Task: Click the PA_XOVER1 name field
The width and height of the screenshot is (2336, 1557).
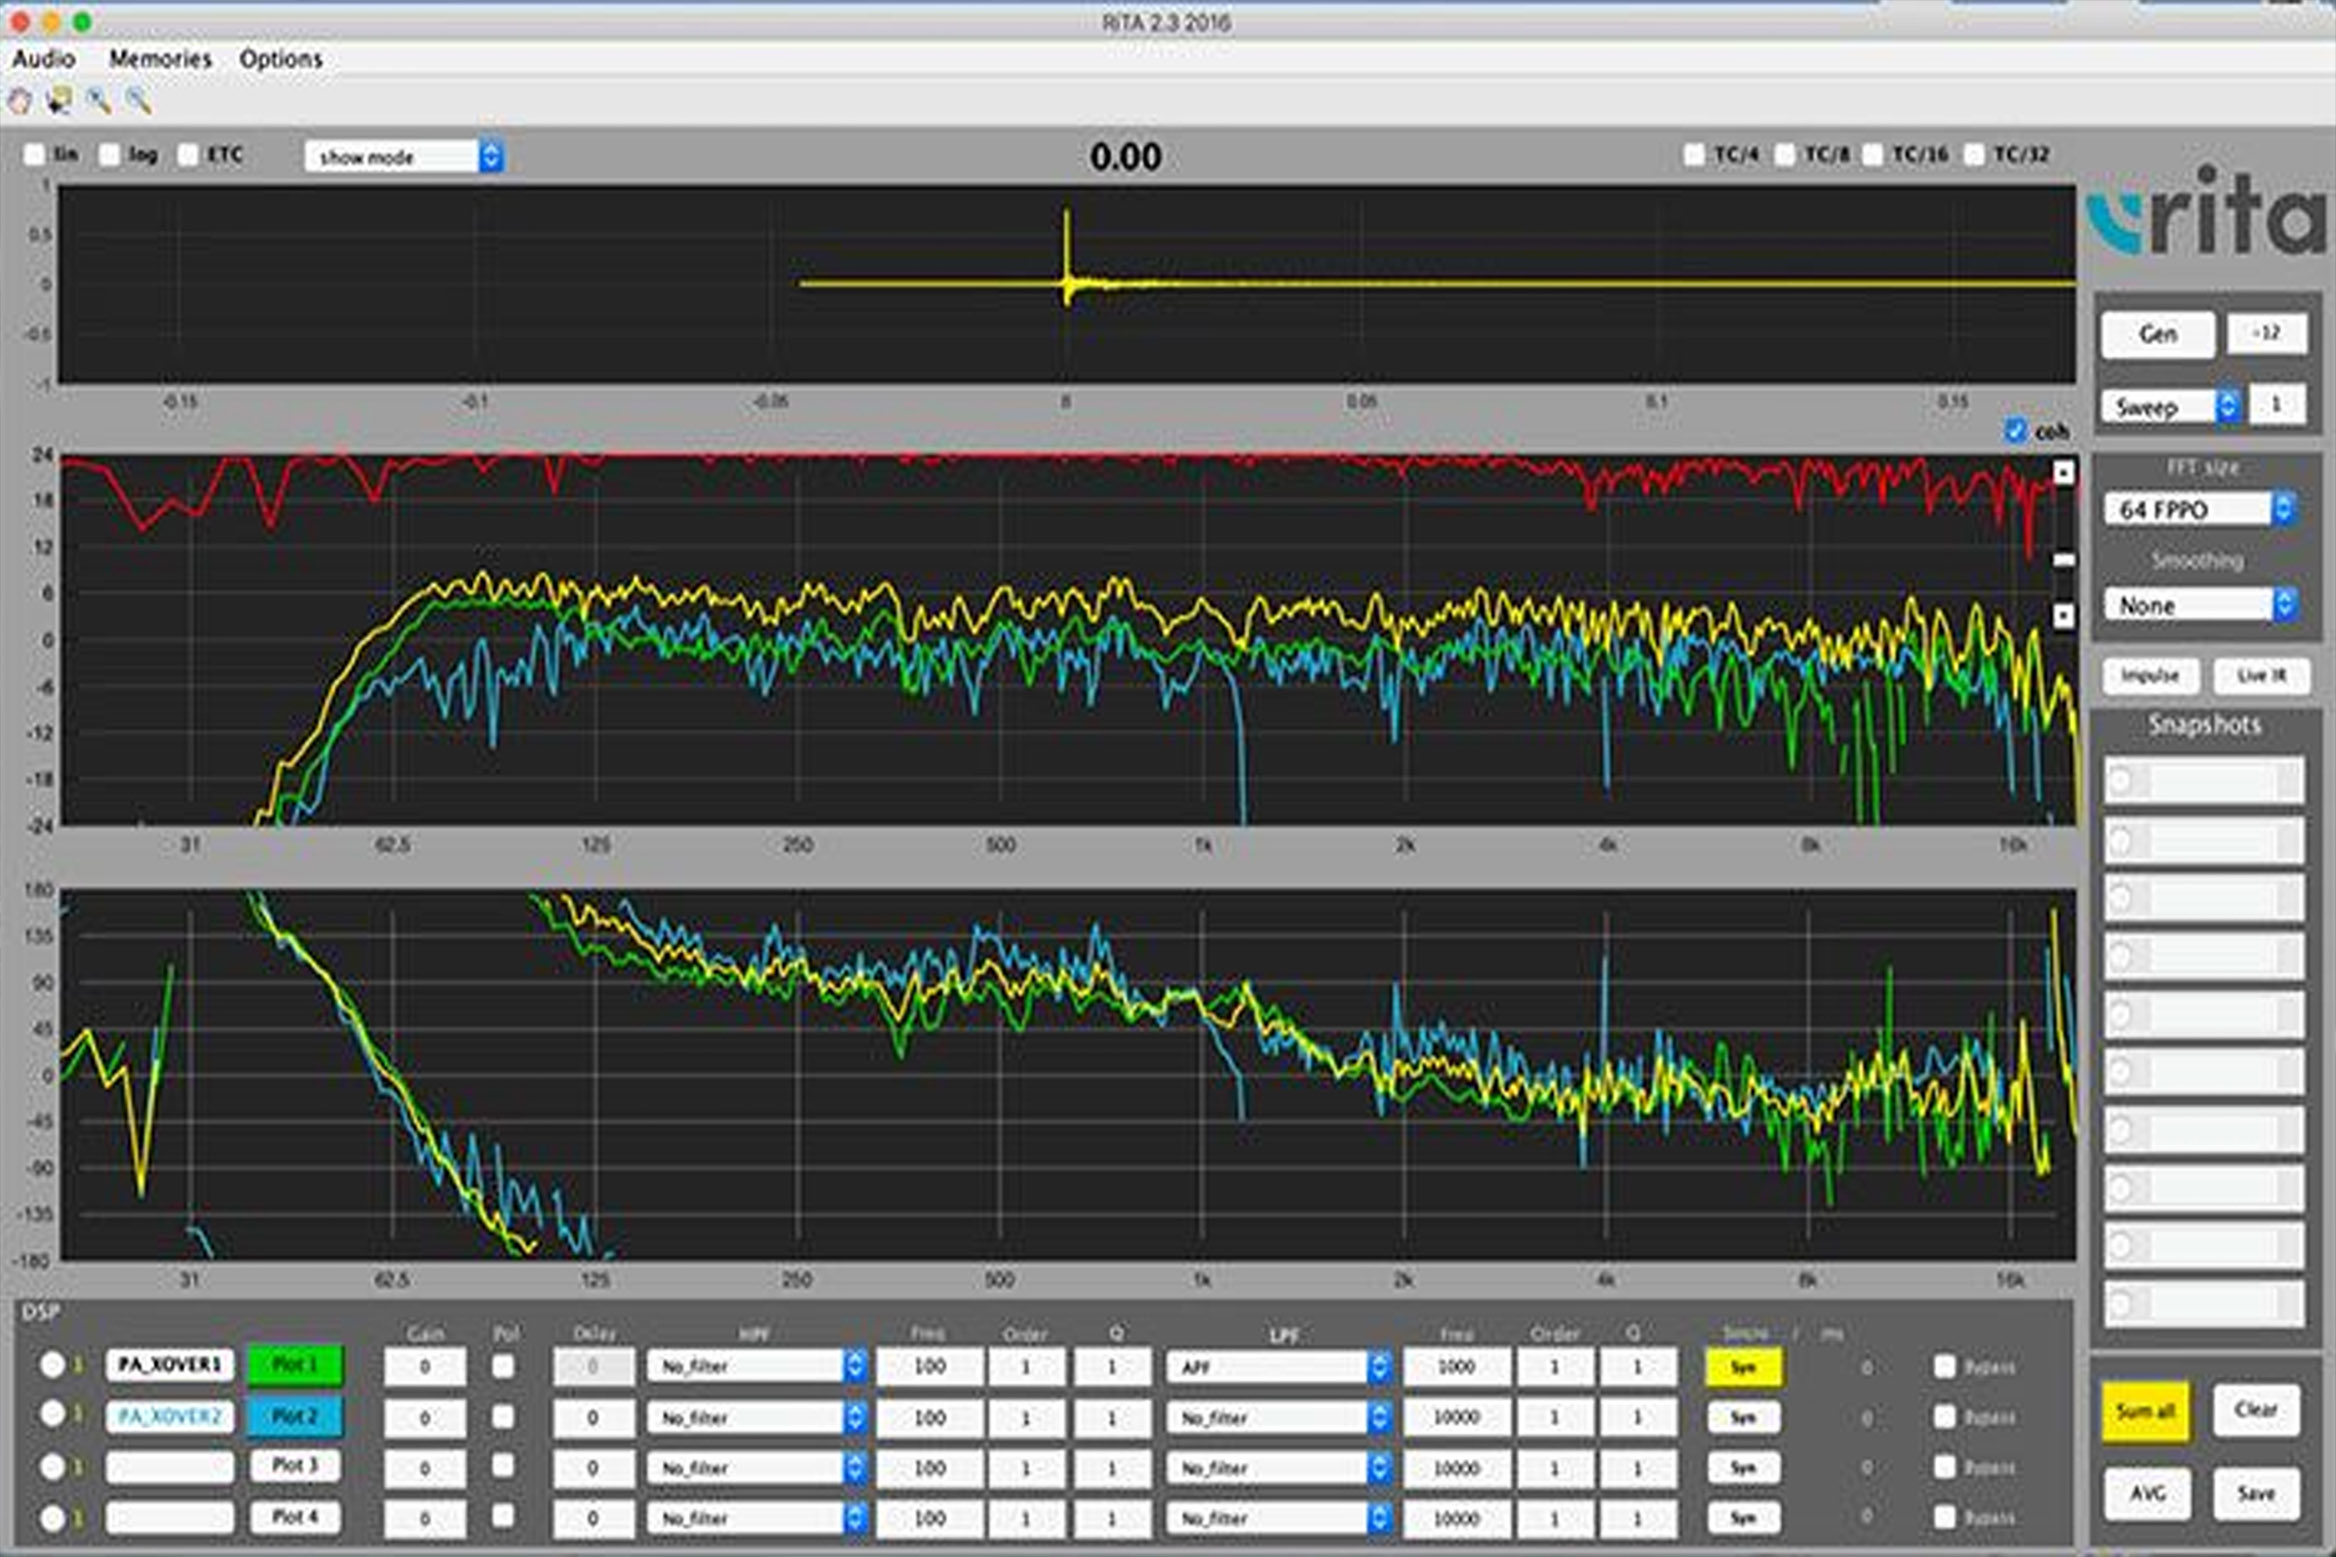Action: point(170,1365)
